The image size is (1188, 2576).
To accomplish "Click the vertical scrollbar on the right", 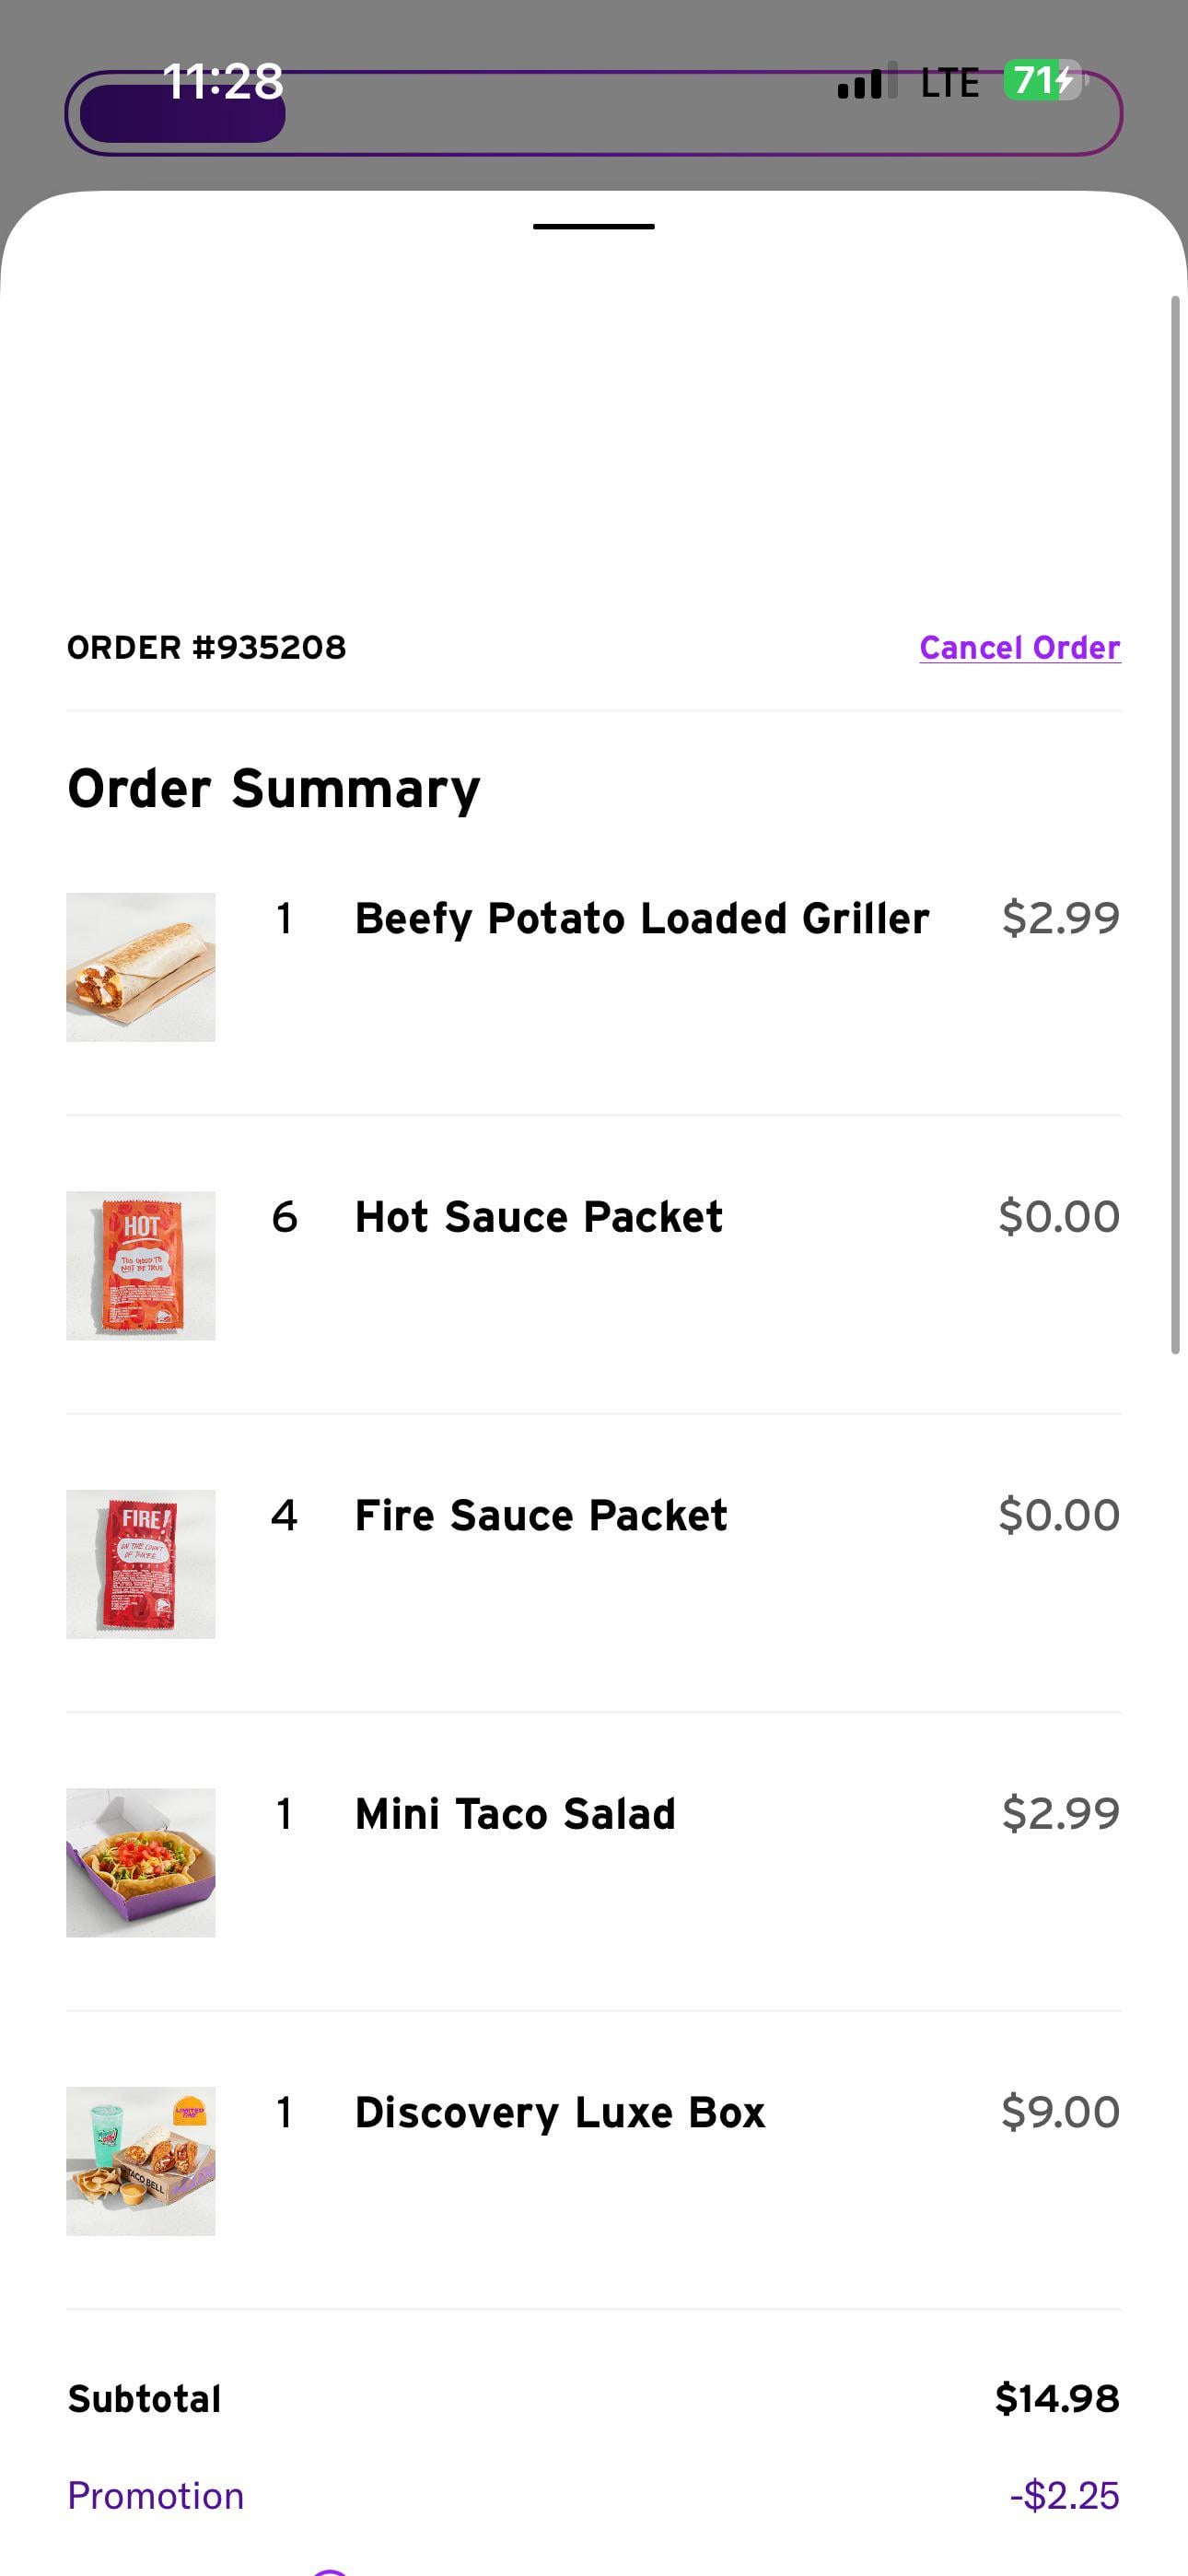I will coord(1176,825).
